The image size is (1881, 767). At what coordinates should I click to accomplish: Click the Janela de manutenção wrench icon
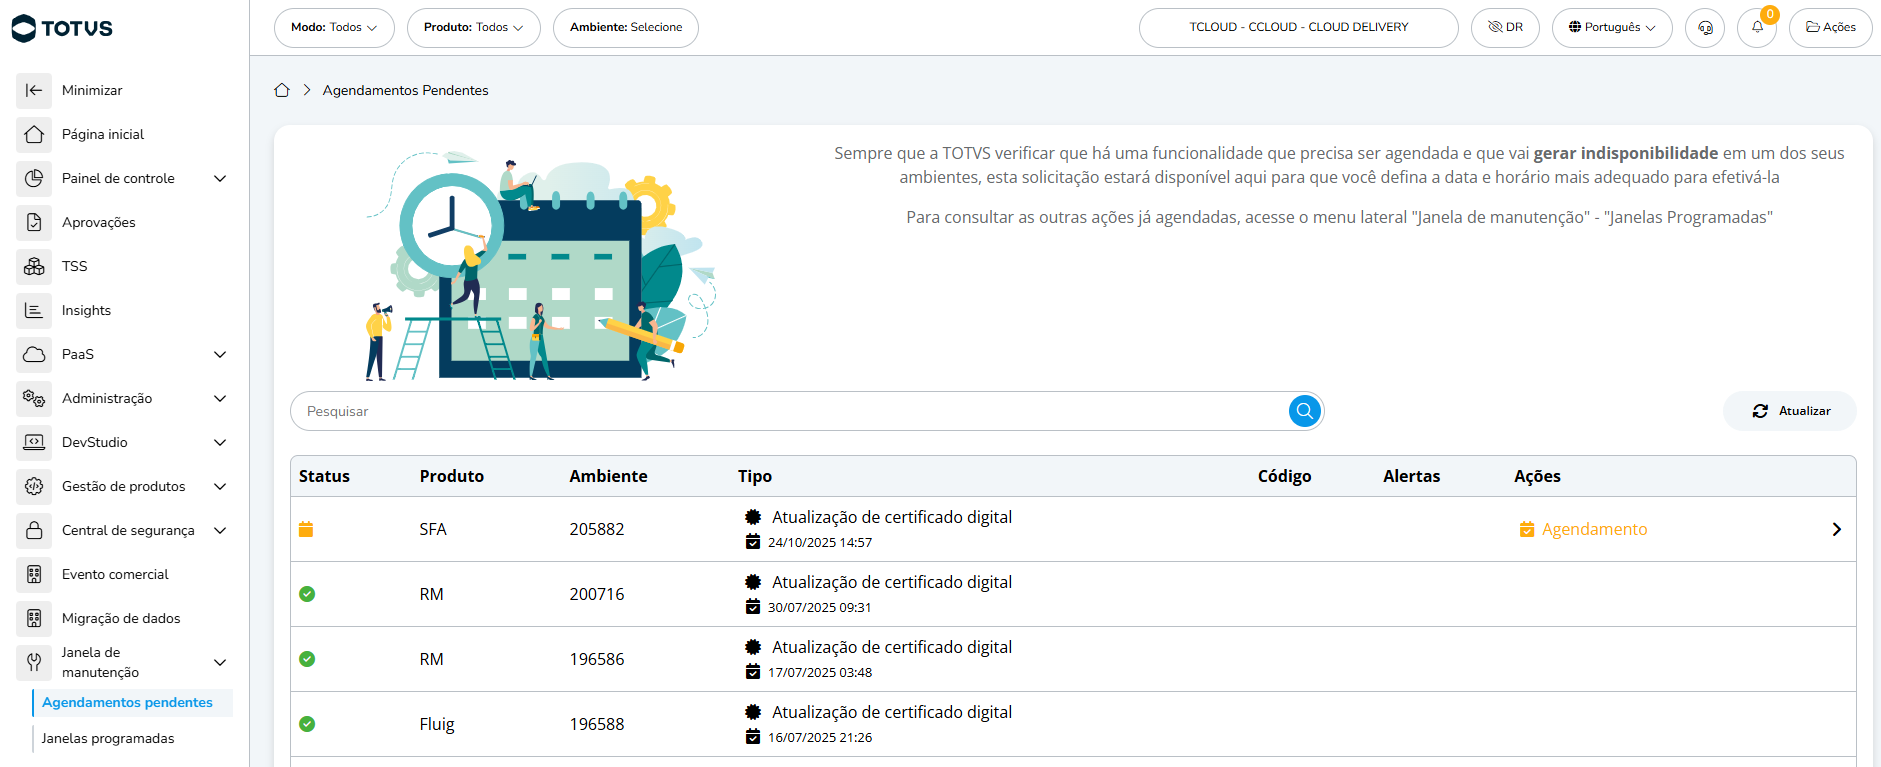click(x=34, y=662)
